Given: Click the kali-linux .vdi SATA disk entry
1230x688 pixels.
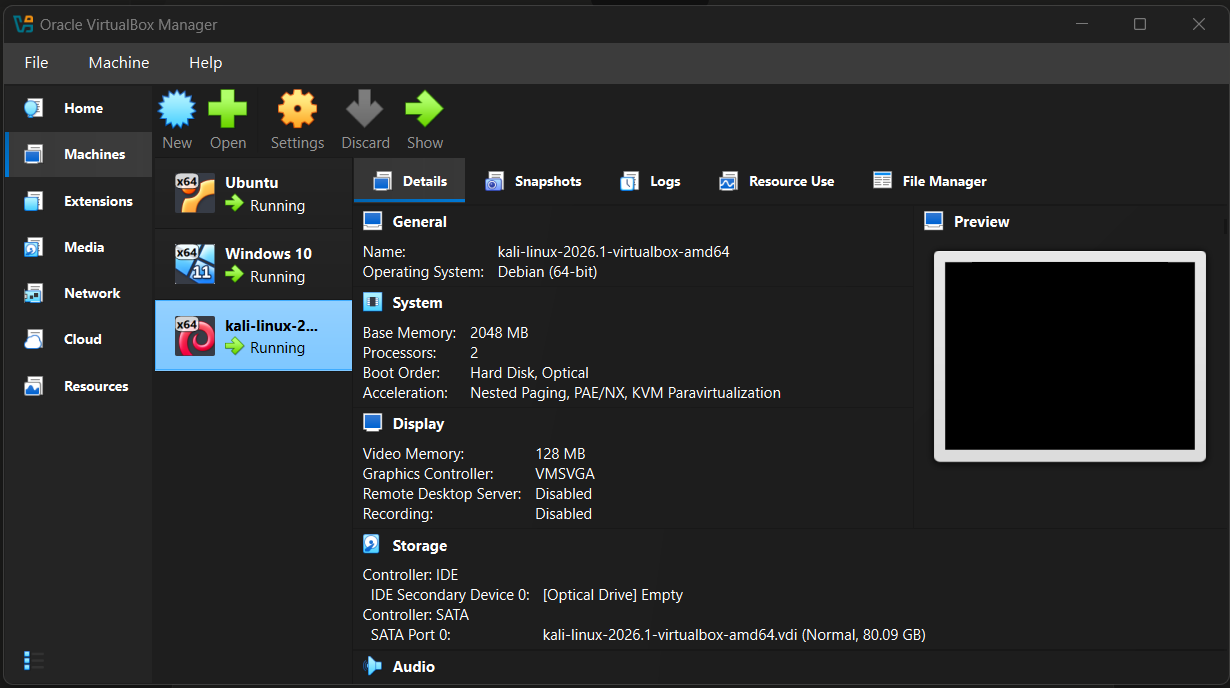Looking at the screenshot, I should [734, 635].
